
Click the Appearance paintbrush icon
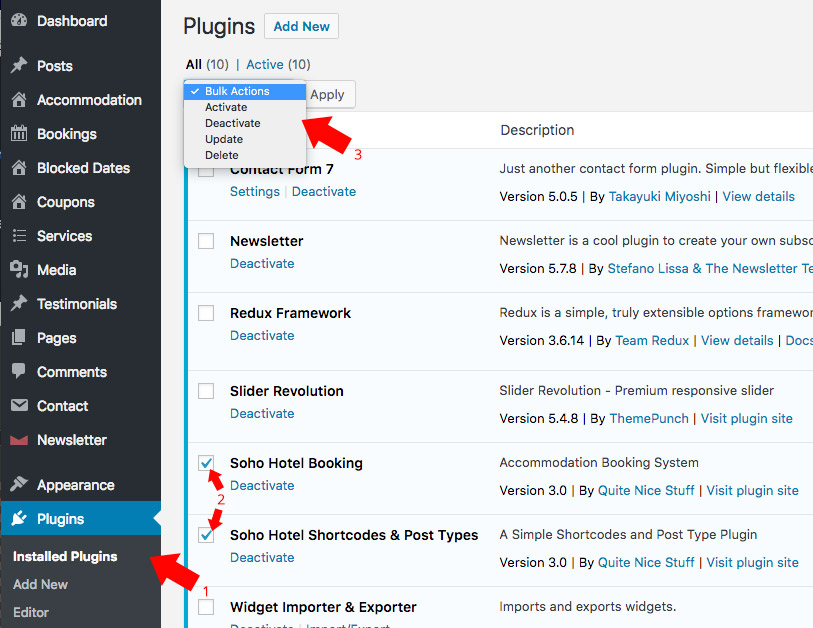pyautogui.click(x=19, y=485)
